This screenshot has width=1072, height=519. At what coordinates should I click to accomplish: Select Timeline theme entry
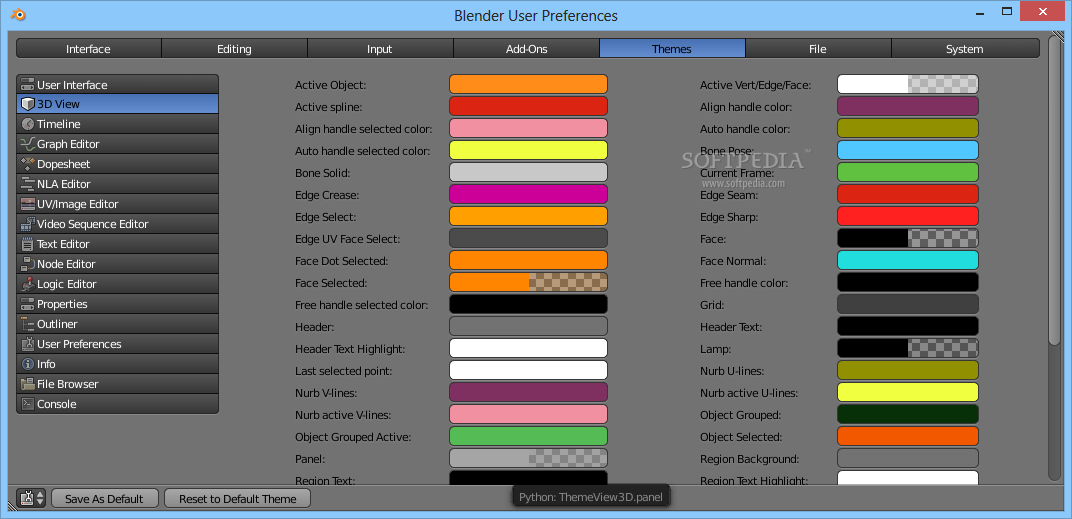[118, 124]
